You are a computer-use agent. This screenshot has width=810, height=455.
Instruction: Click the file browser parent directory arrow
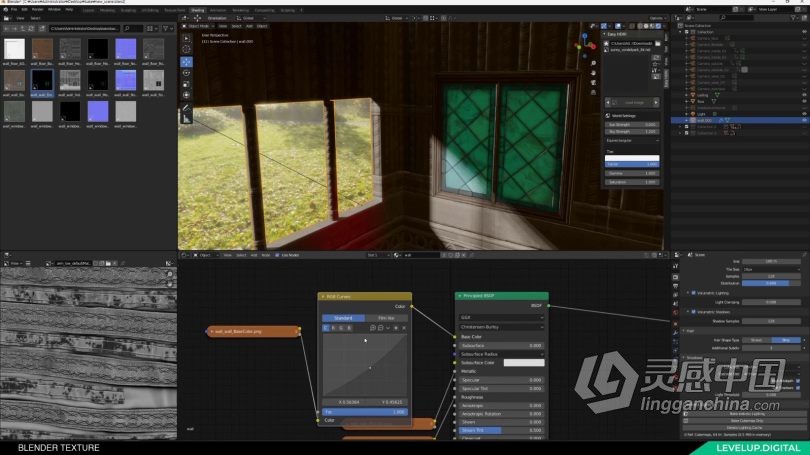pos(23,28)
